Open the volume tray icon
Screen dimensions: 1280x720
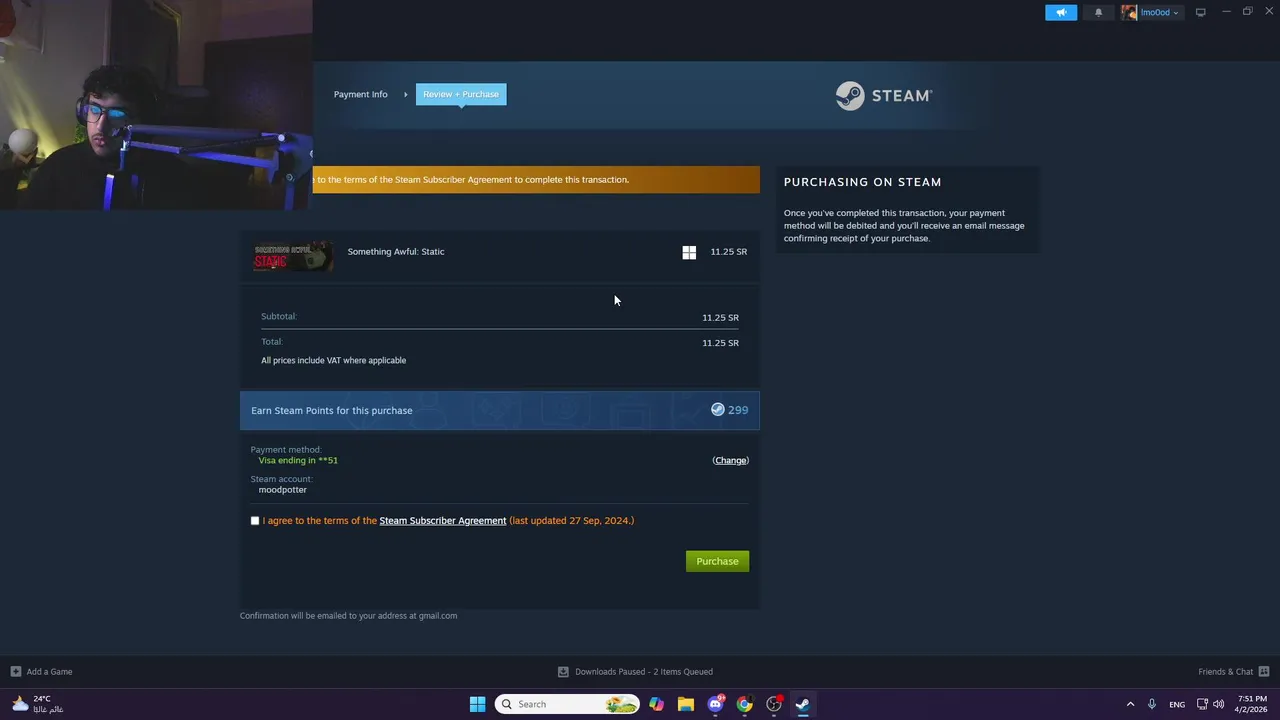click(1218, 704)
